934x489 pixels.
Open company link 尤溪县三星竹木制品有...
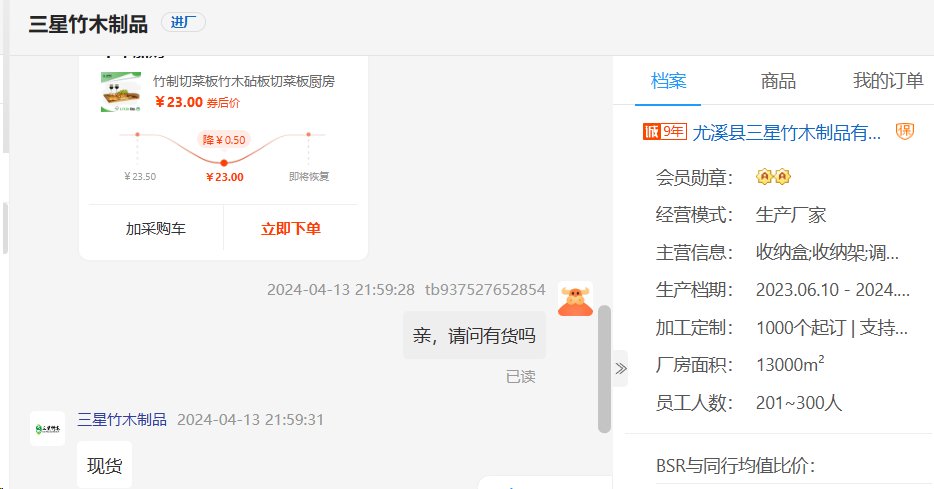coord(786,132)
